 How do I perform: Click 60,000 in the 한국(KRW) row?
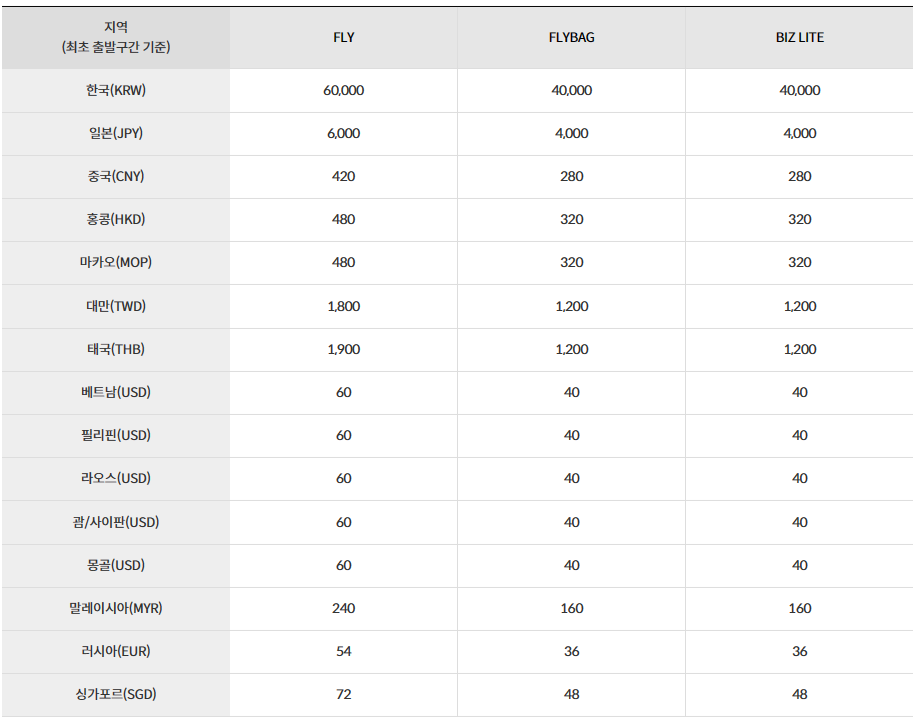click(344, 90)
